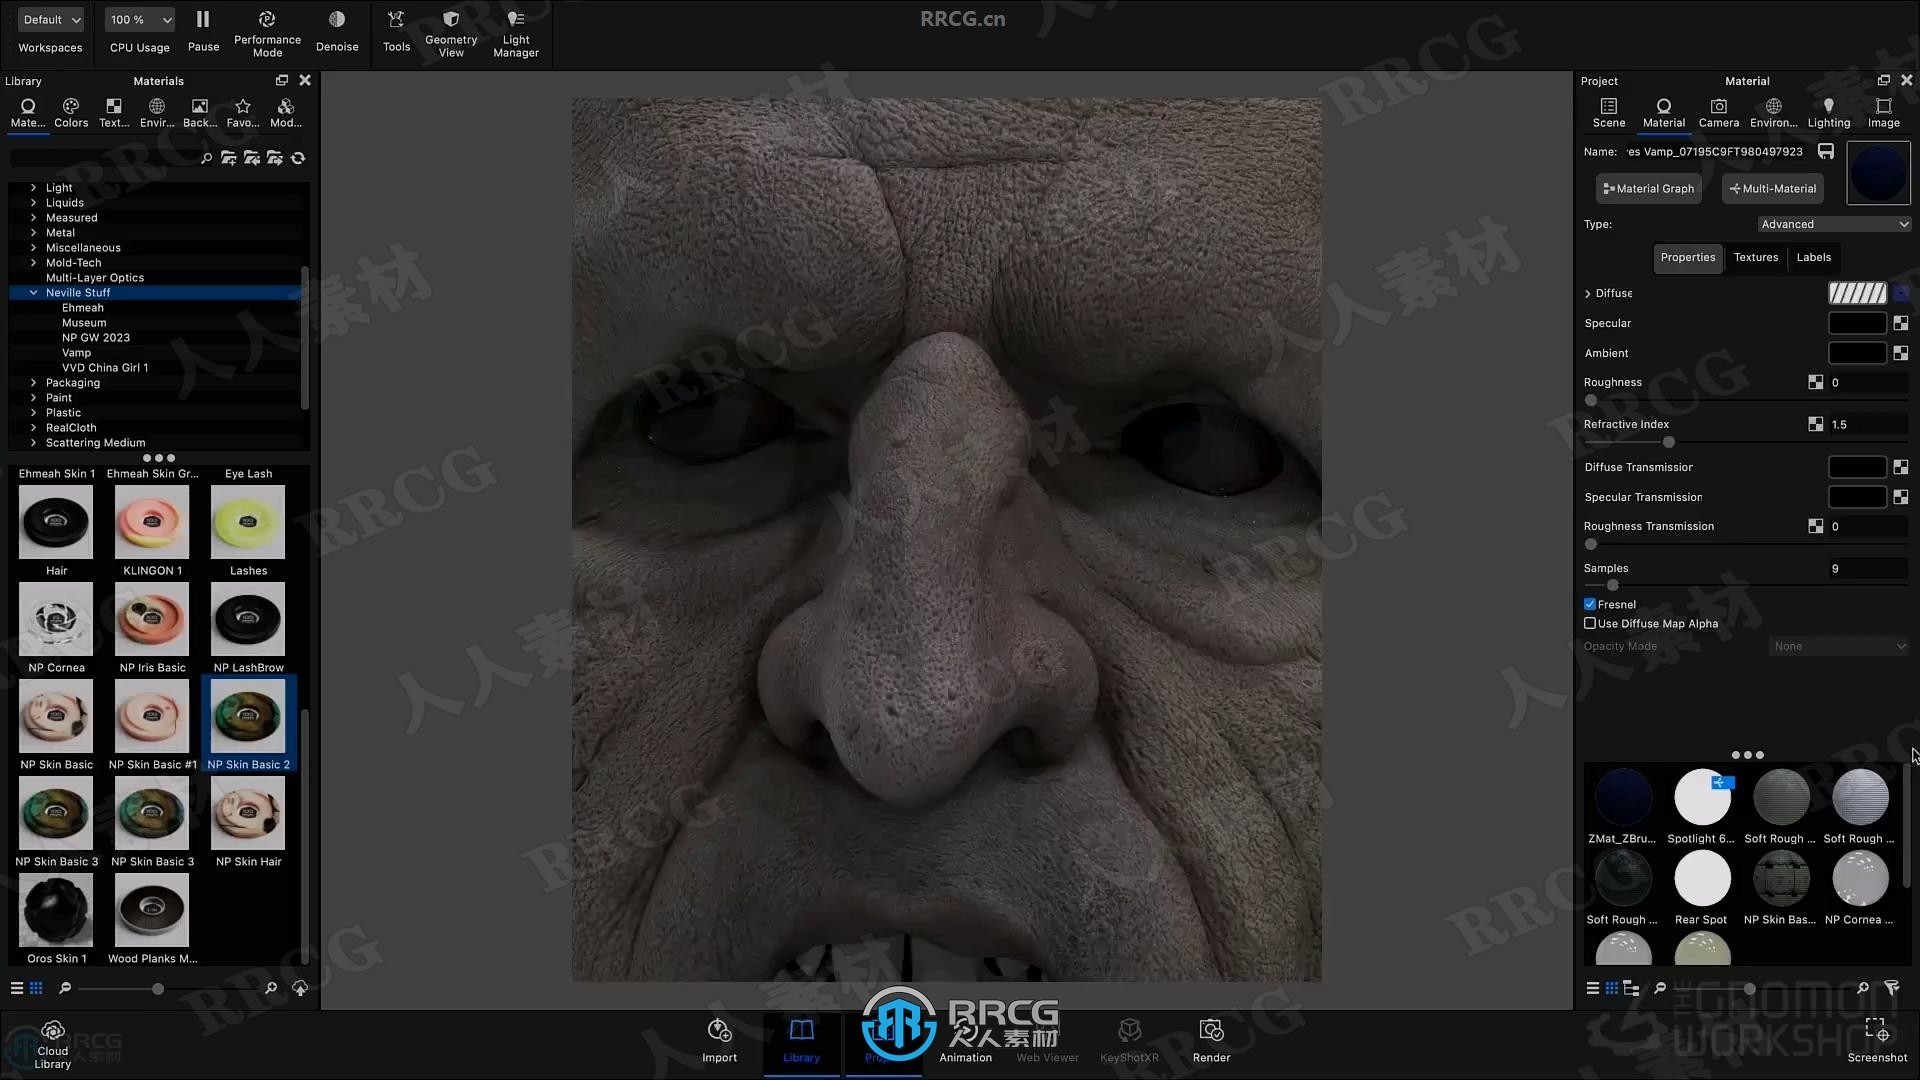Open KeyShotXR wizard
This screenshot has width=1920, height=1080.
point(1129,1042)
